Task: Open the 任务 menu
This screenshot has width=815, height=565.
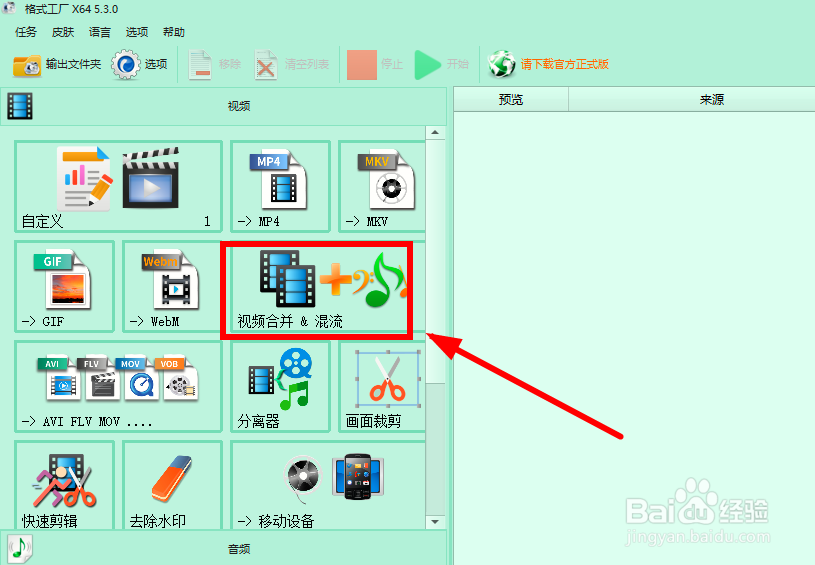Action: pos(26,32)
